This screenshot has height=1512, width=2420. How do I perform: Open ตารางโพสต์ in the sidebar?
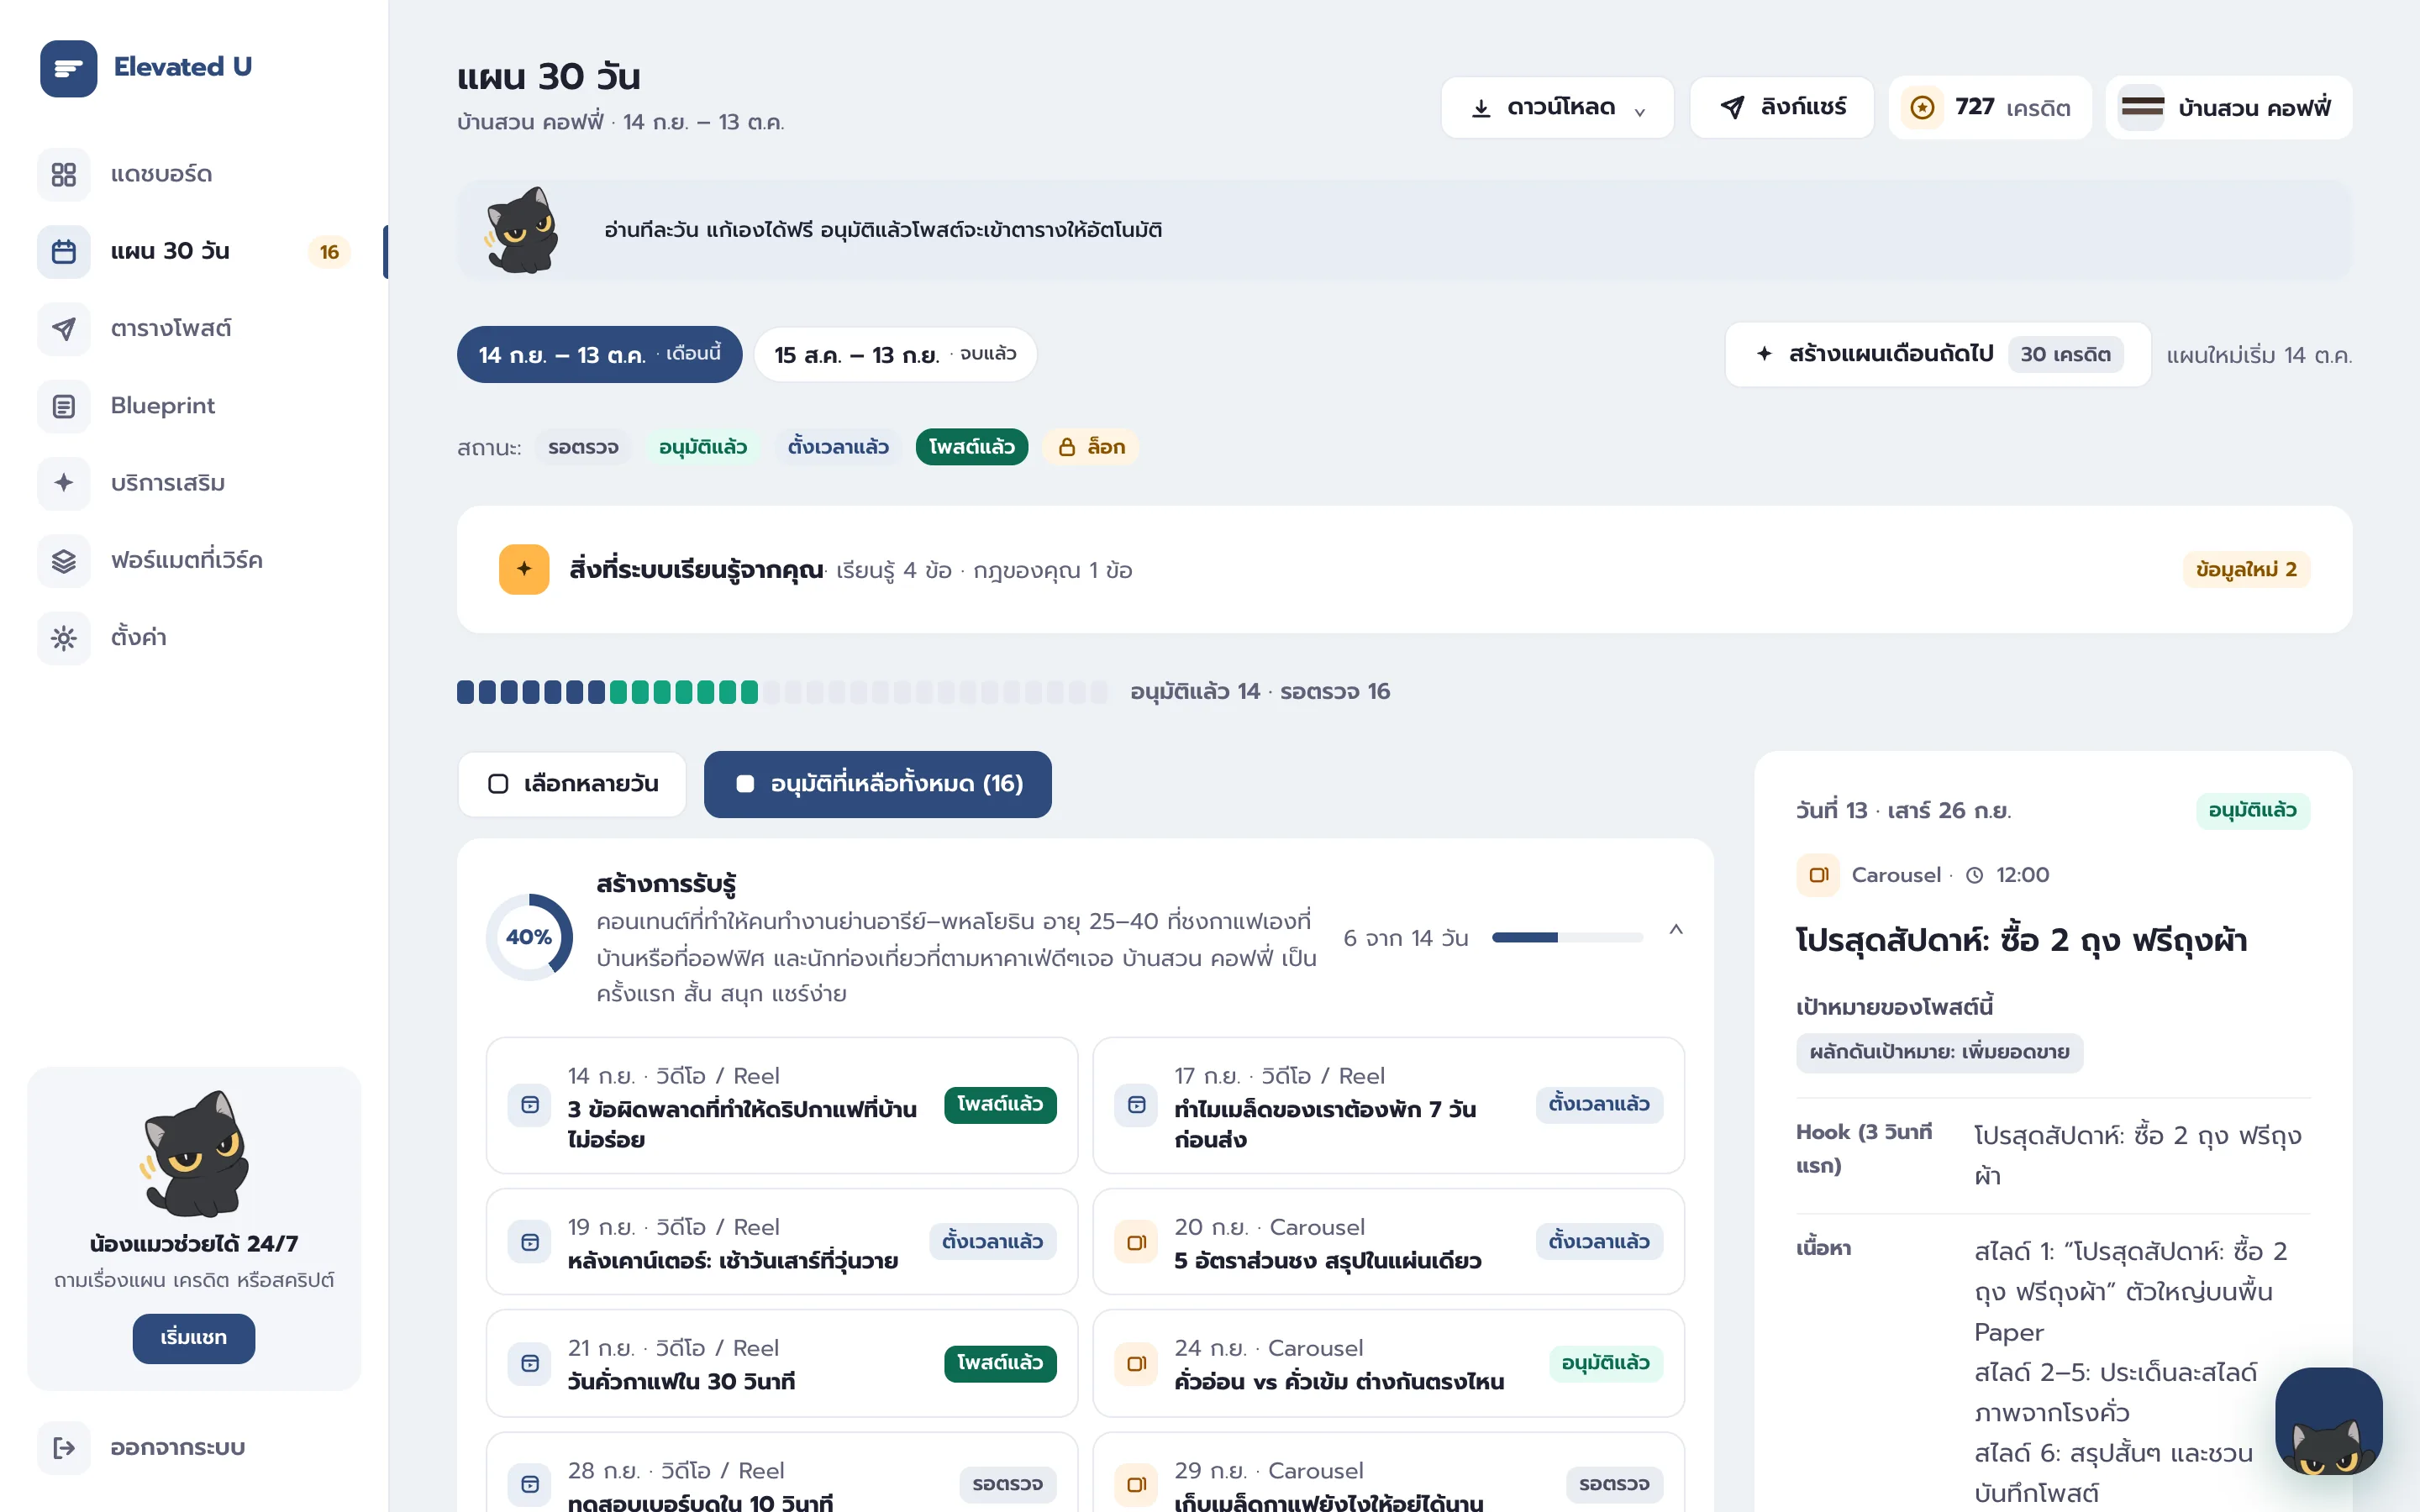point(194,328)
